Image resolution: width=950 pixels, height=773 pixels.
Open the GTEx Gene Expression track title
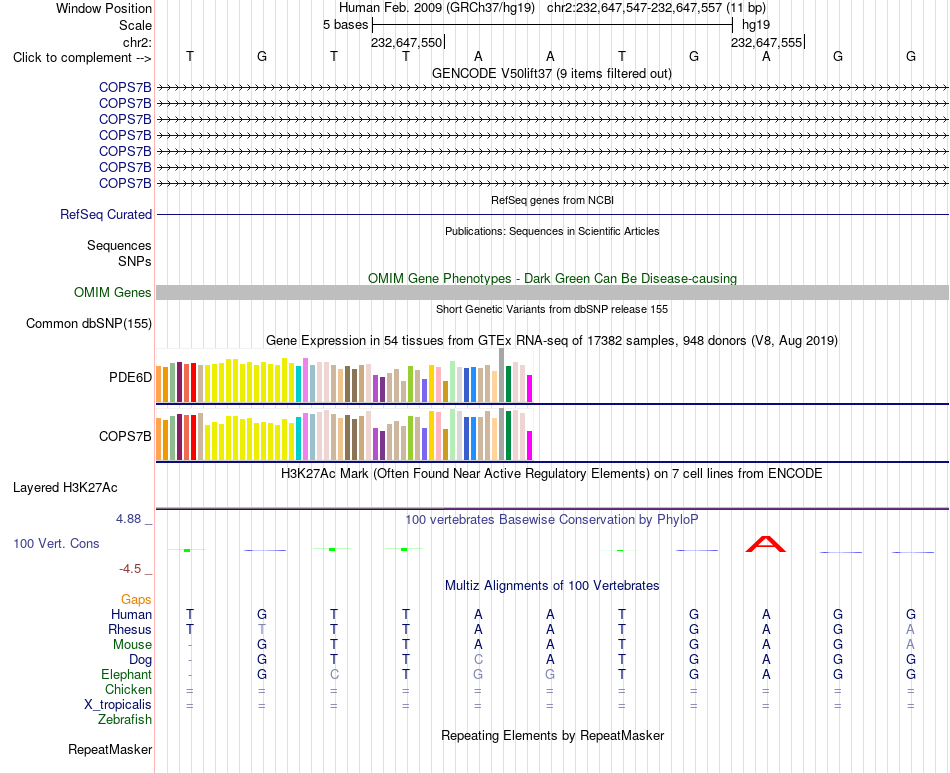tap(552, 340)
